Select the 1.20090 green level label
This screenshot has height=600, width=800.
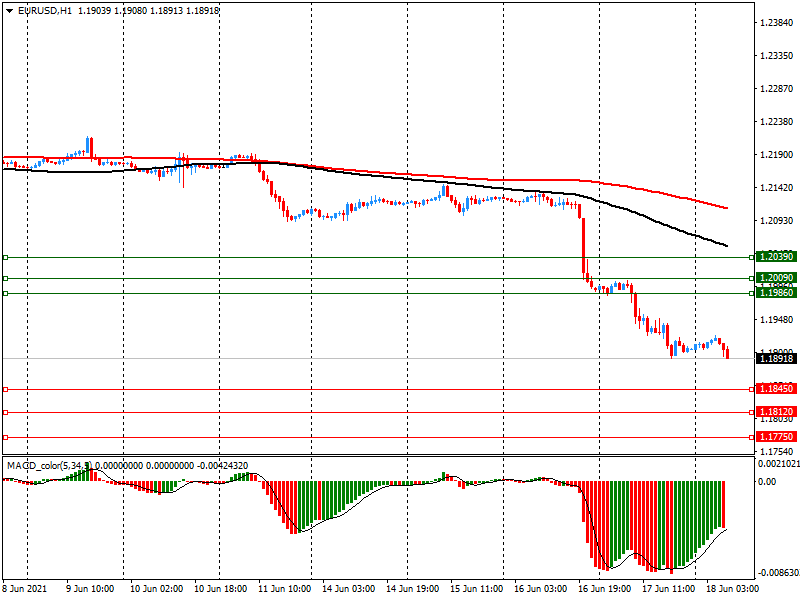tap(776, 278)
